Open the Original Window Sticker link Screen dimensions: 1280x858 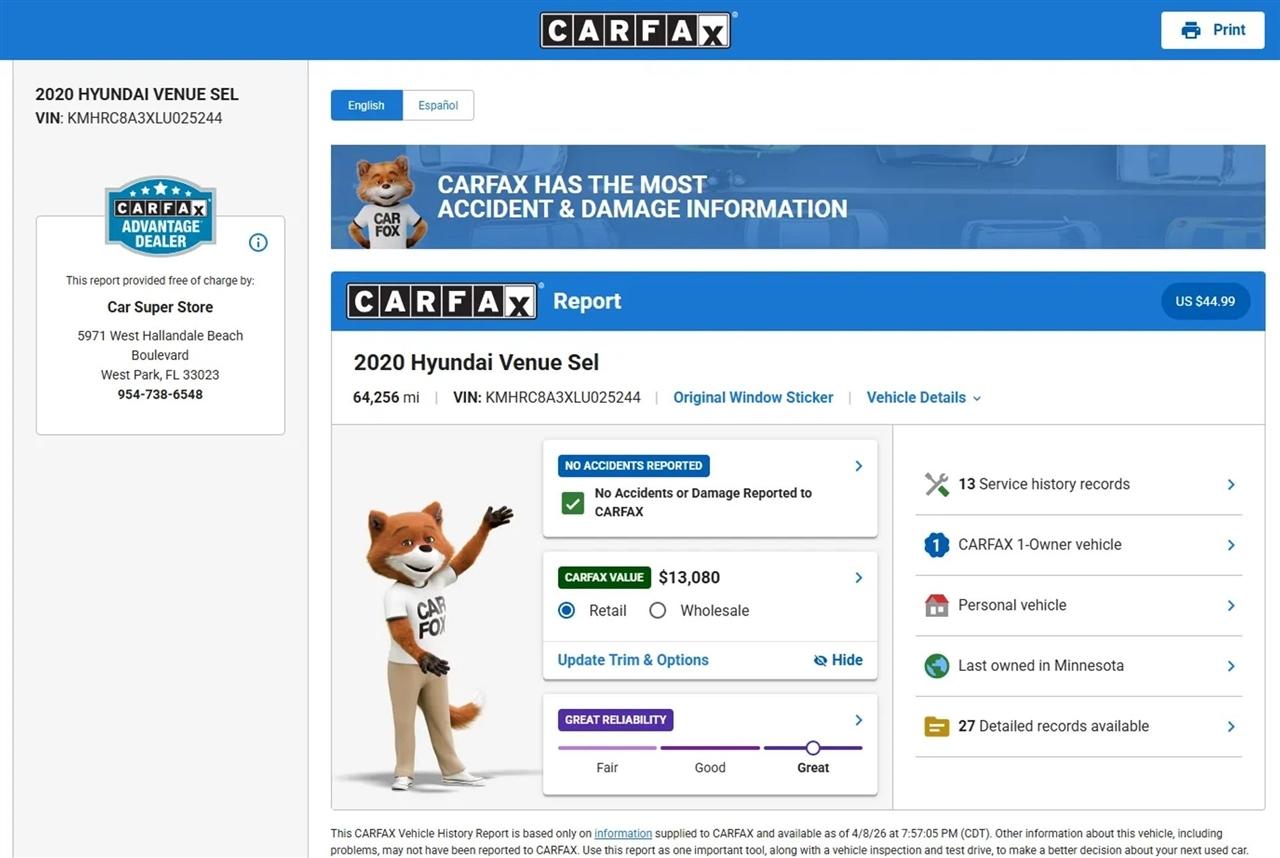tap(753, 397)
